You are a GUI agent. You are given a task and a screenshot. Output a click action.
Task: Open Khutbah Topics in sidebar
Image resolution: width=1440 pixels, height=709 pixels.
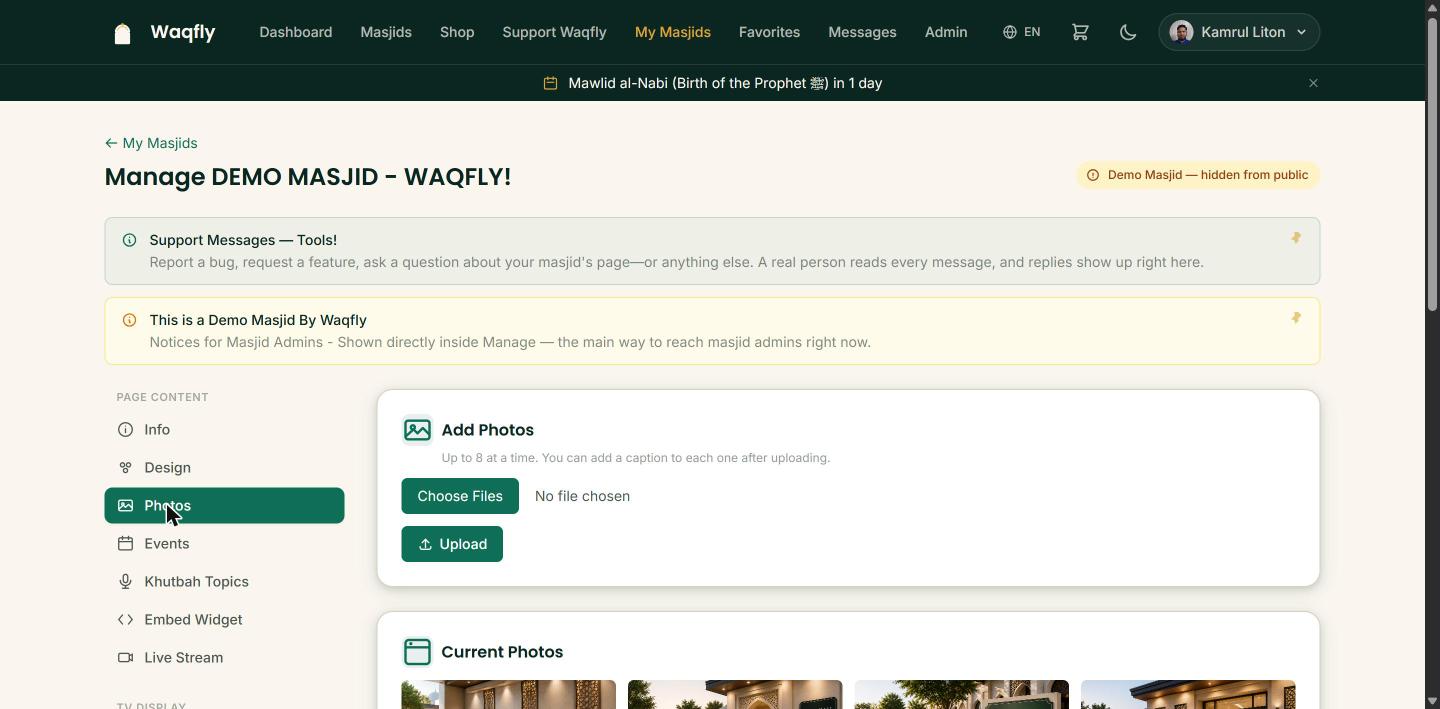coord(224,581)
